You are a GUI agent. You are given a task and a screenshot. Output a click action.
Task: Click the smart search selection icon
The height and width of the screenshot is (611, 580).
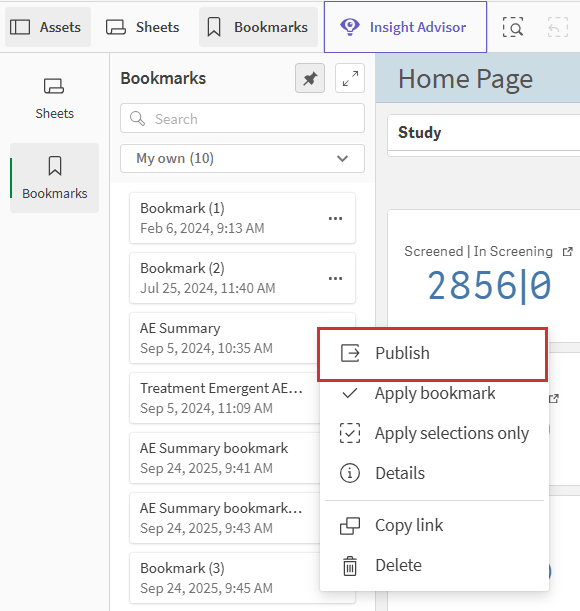(513, 28)
